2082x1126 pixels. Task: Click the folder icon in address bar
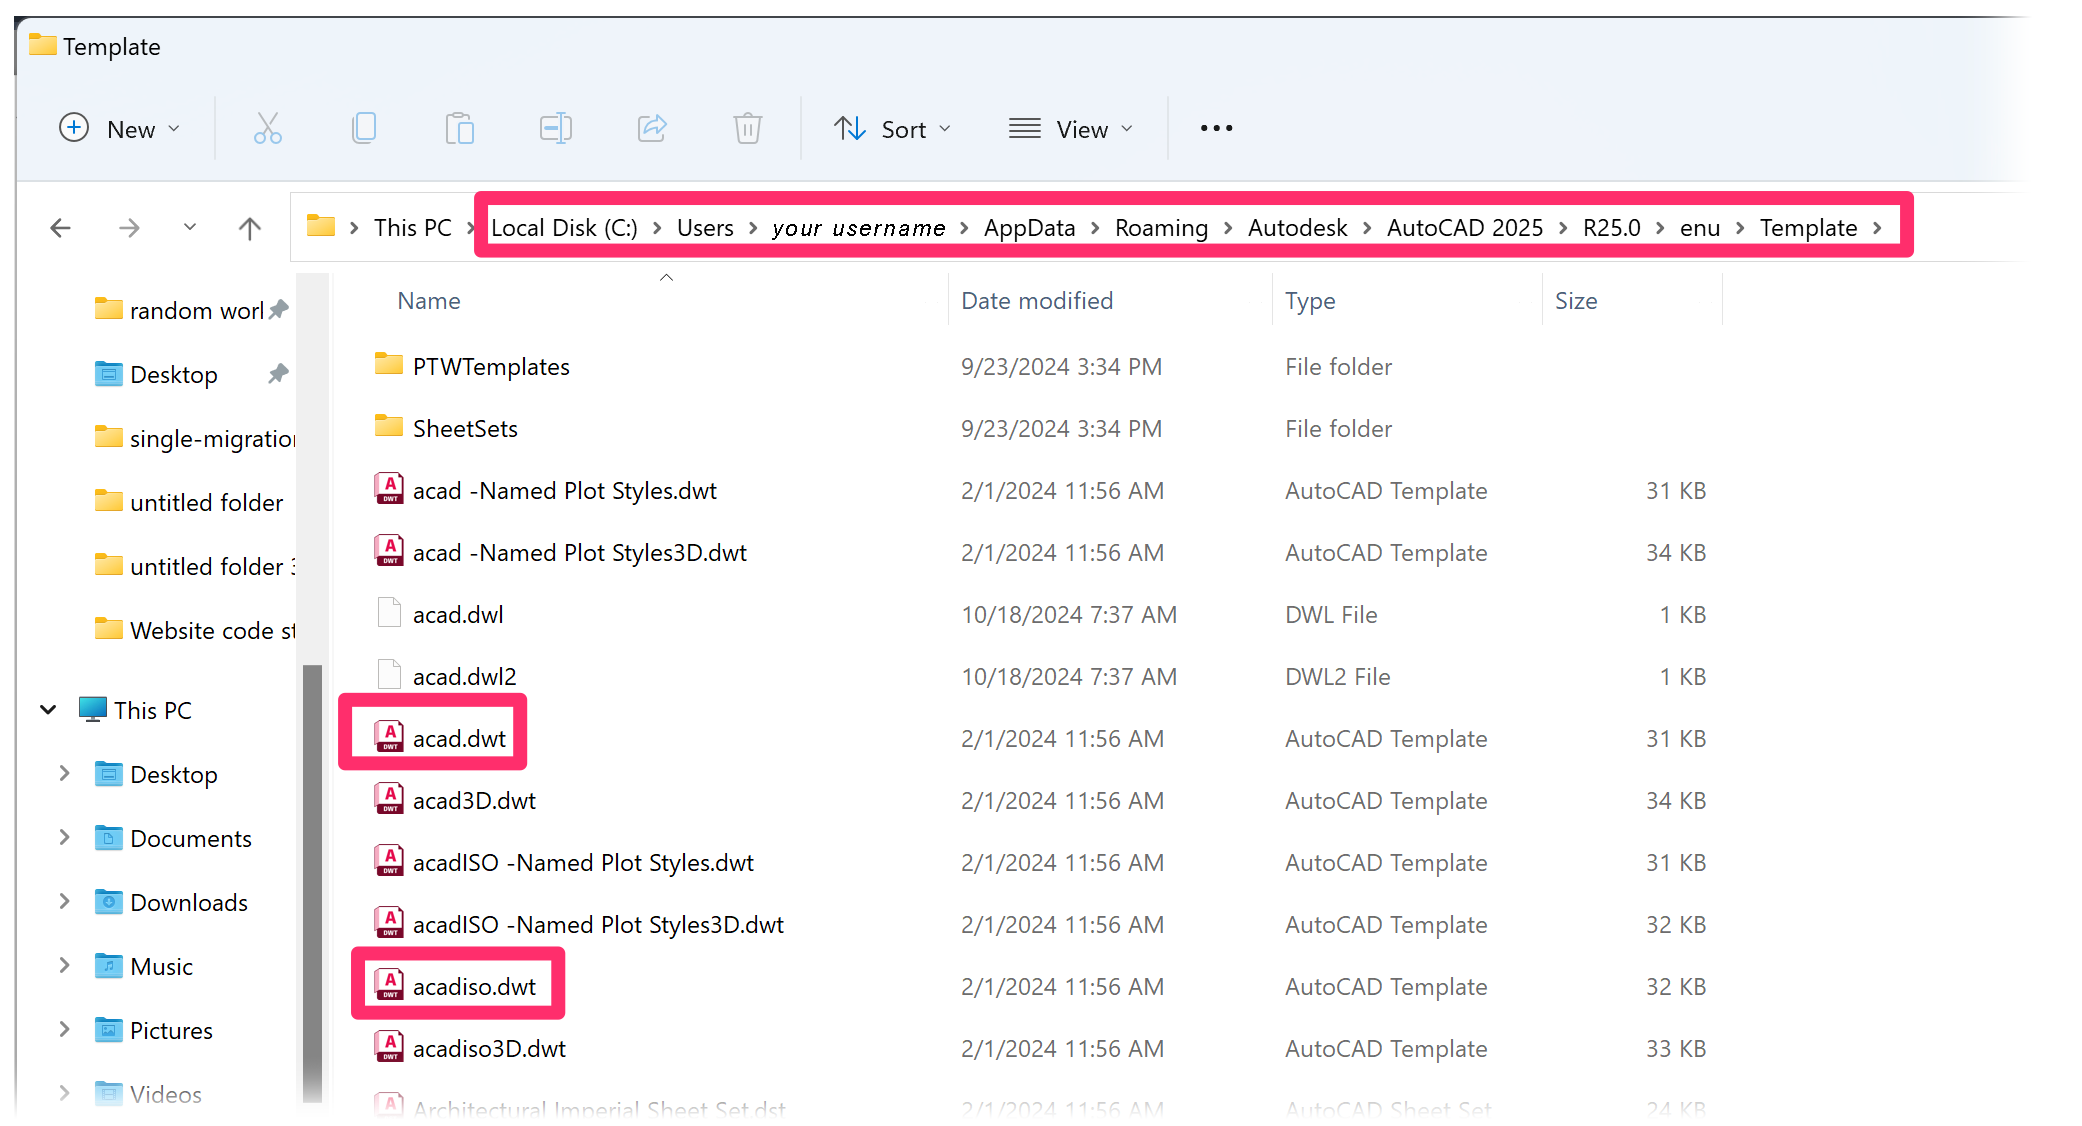click(321, 226)
